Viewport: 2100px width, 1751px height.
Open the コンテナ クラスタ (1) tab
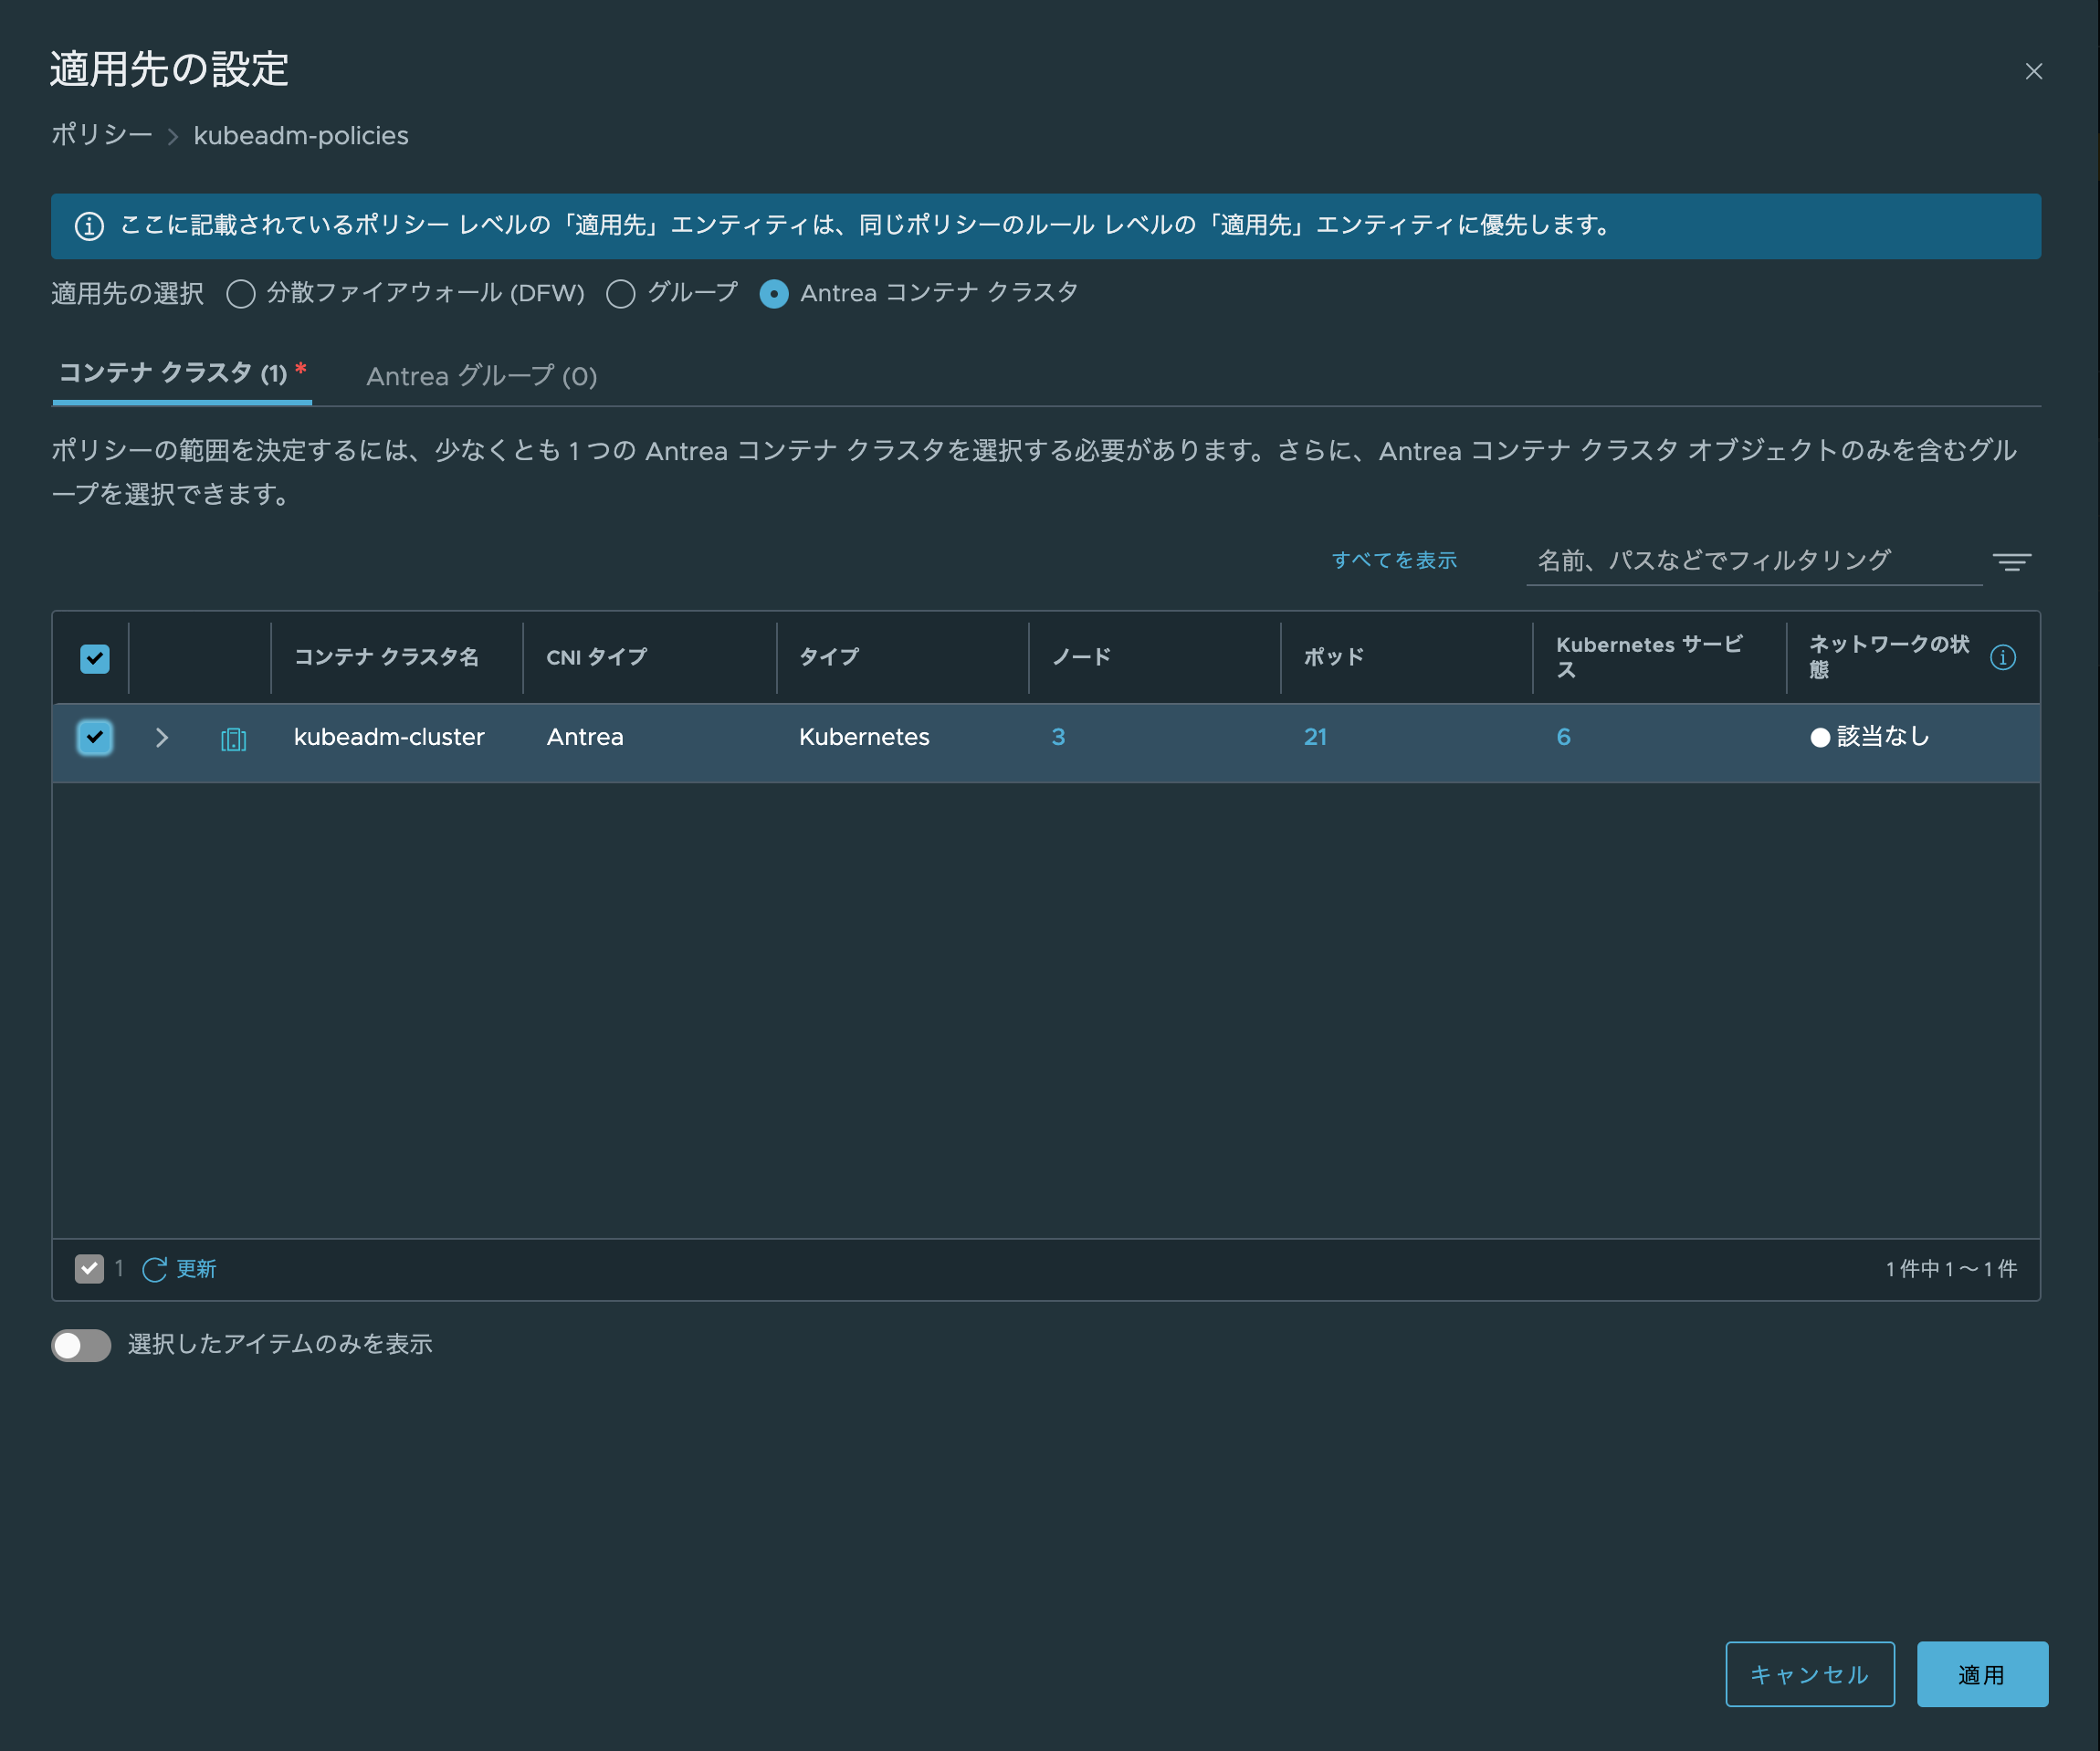(x=181, y=374)
